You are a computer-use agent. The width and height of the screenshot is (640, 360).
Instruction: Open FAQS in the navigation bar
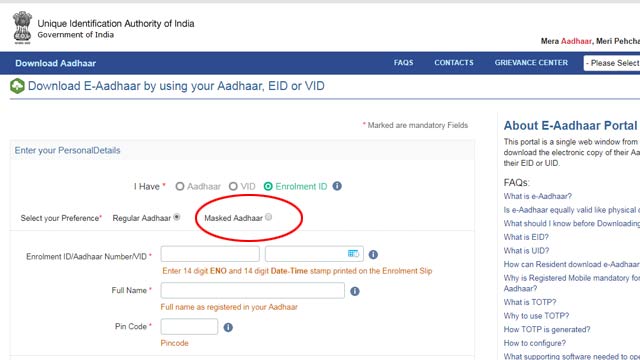(403, 63)
